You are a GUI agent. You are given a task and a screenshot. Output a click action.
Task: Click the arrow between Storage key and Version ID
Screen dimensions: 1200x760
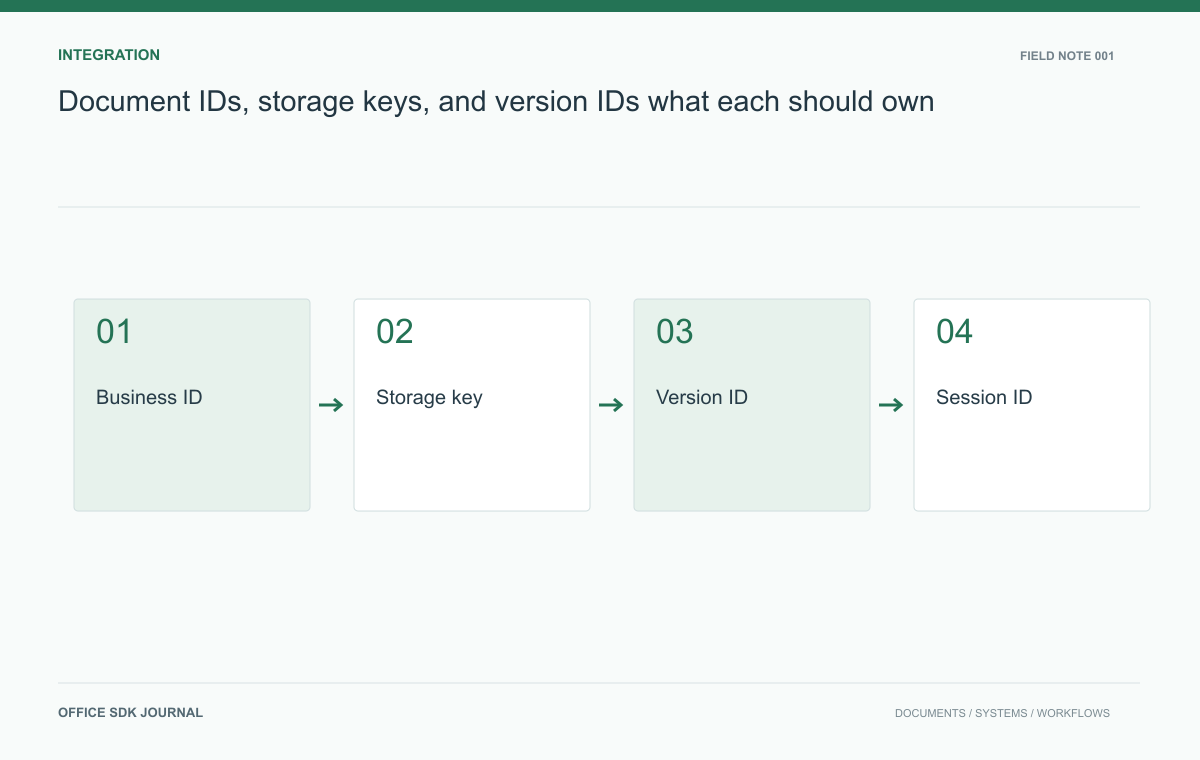point(611,405)
